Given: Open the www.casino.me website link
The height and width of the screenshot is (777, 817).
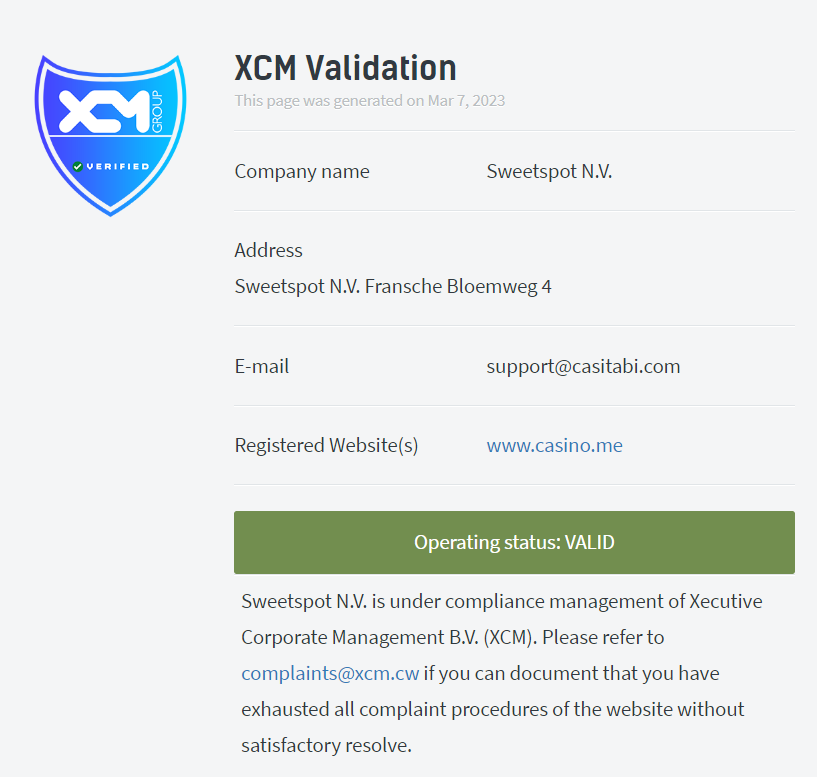Looking at the screenshot, I should [554, 446].
